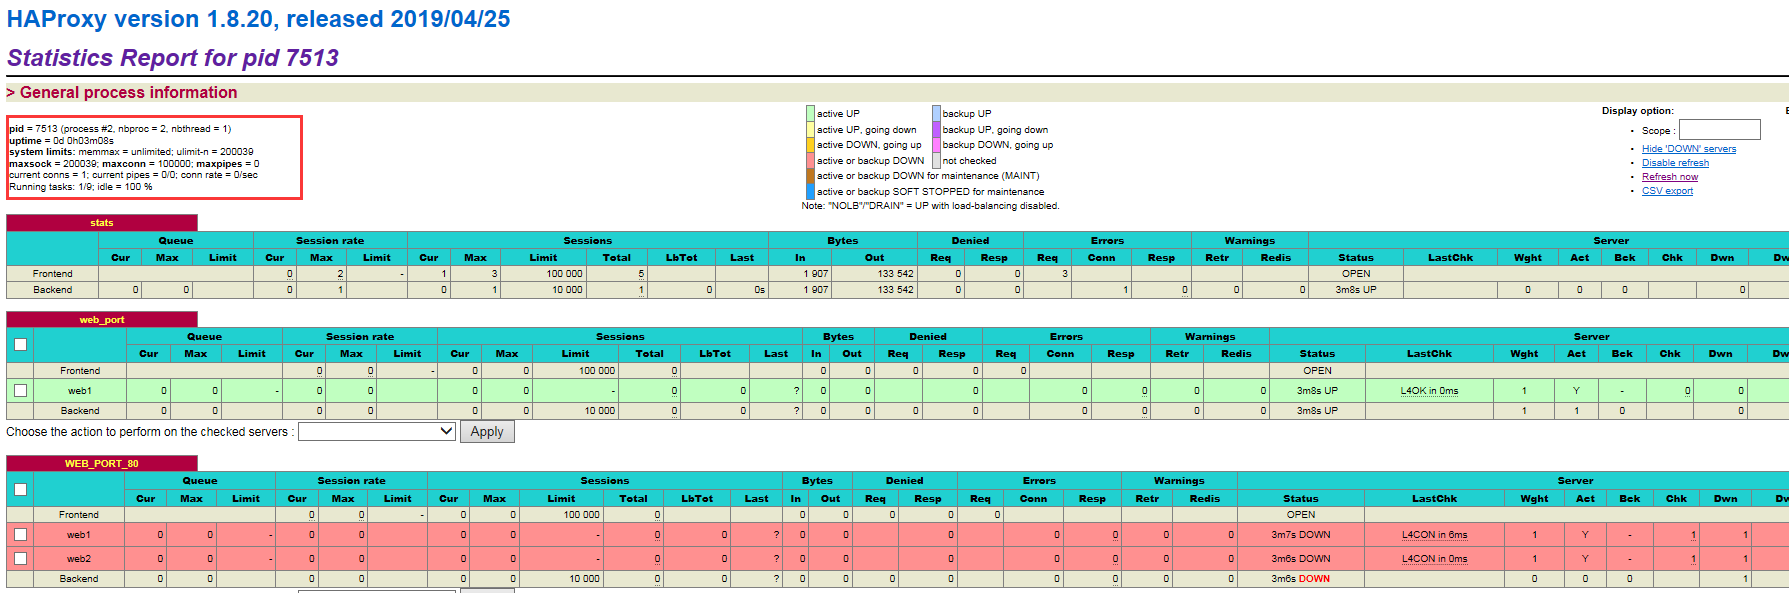Viewport: 1789px width, 593px height.
Task: Click 'Statistics Report for pid 7513' heading
Action: coord(173,58)
